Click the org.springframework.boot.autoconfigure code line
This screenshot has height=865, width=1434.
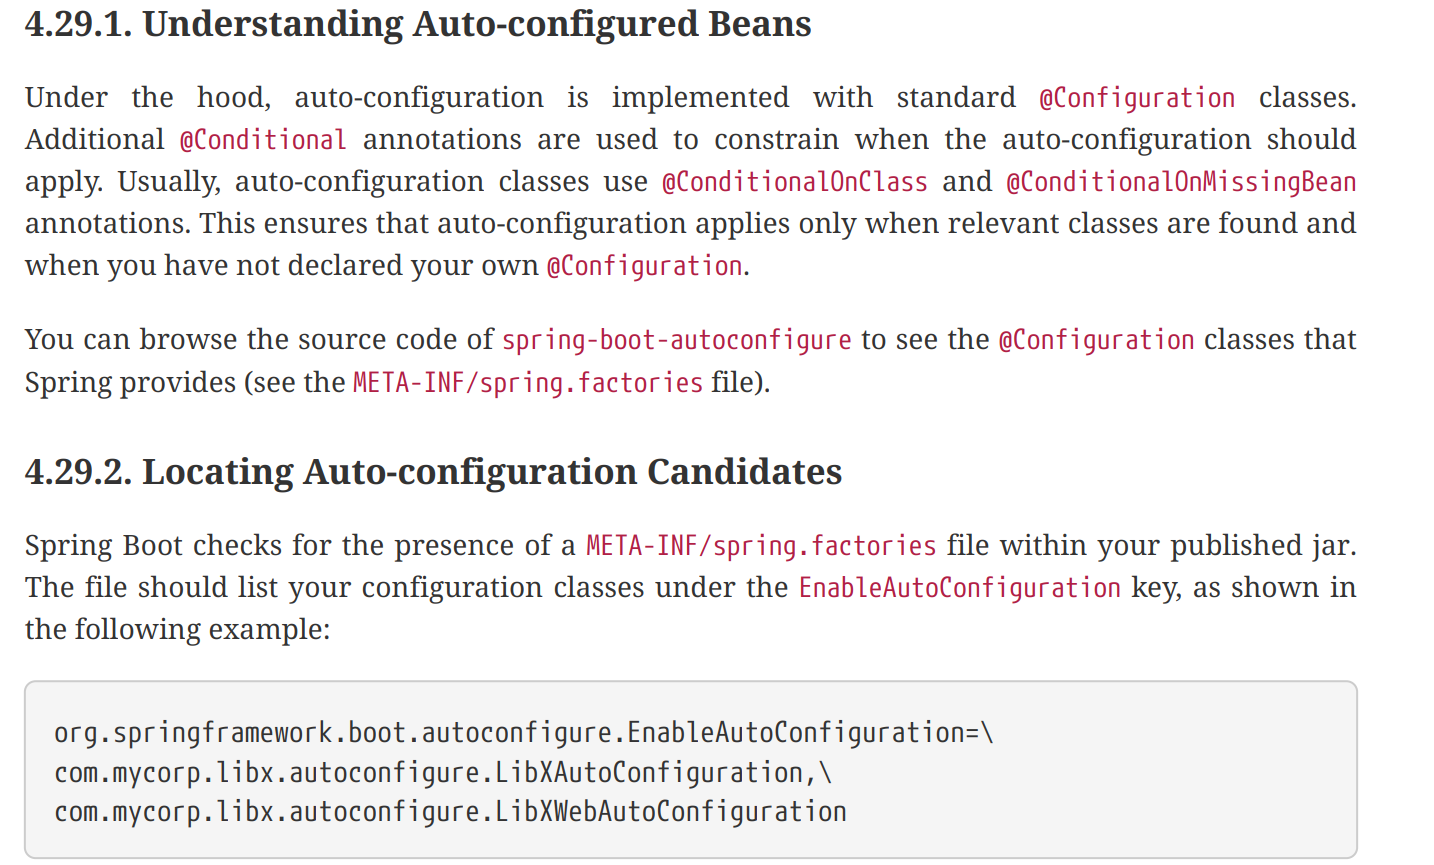[x=524, y=733]
